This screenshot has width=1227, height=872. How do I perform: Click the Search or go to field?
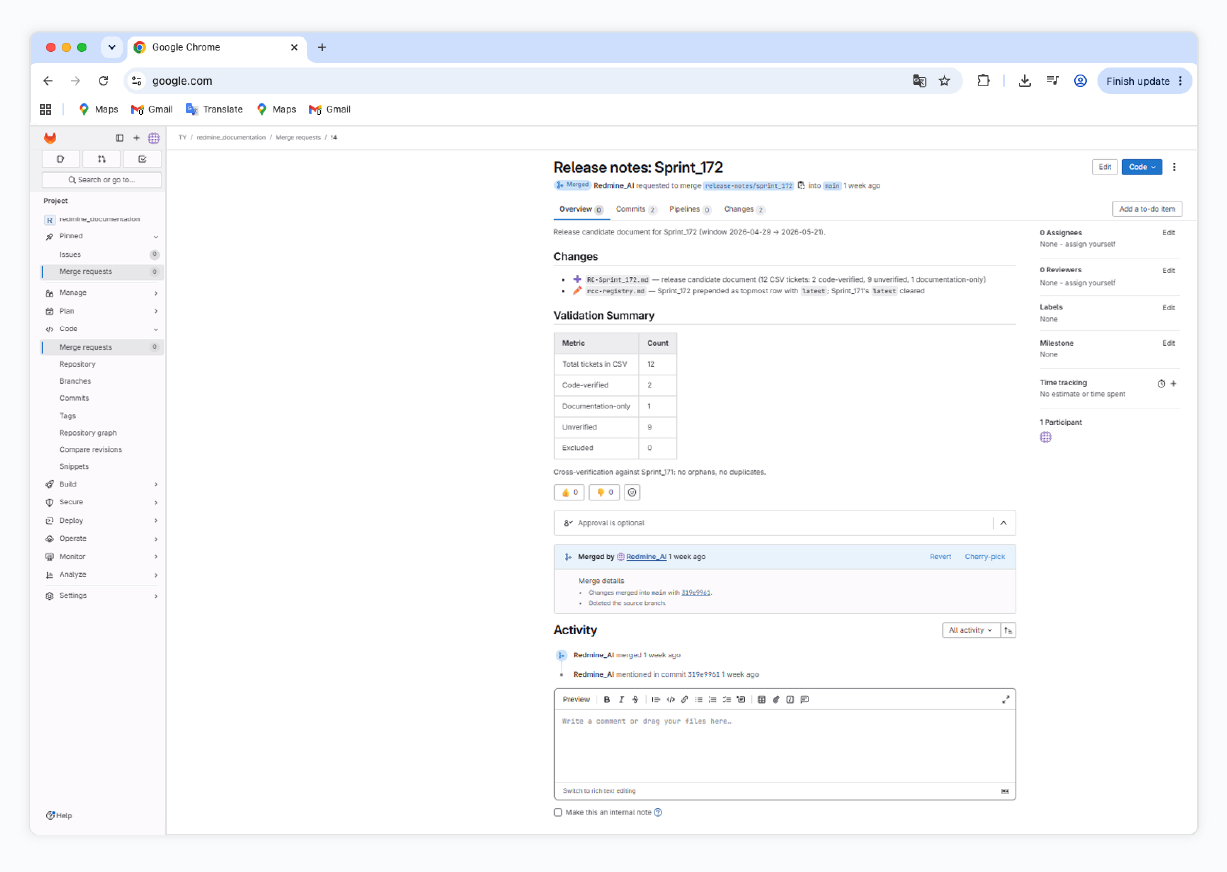102,180
